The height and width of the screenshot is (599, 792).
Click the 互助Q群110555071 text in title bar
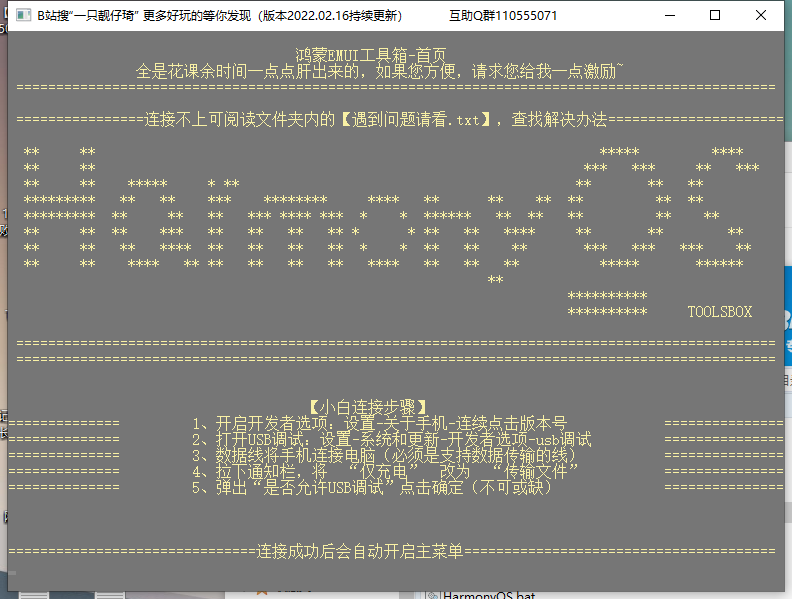pos(504,16)
